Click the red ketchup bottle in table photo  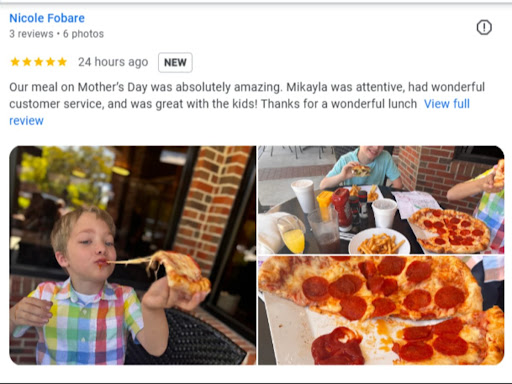[341, 207]
